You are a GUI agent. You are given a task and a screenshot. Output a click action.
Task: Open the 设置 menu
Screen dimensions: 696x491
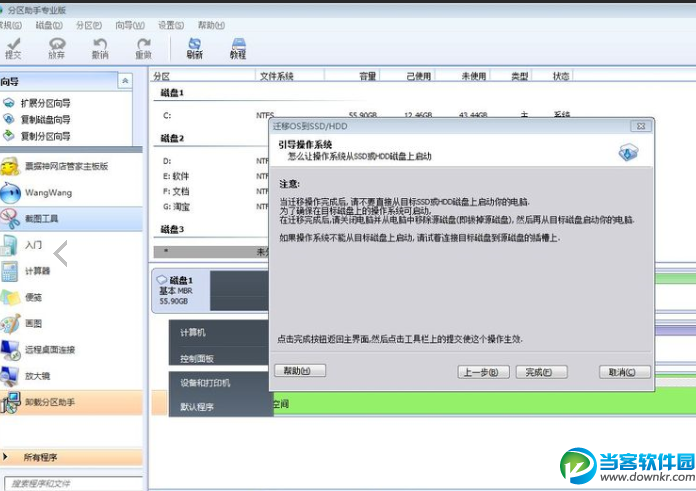pyautogui.click(x=171, y=25)
